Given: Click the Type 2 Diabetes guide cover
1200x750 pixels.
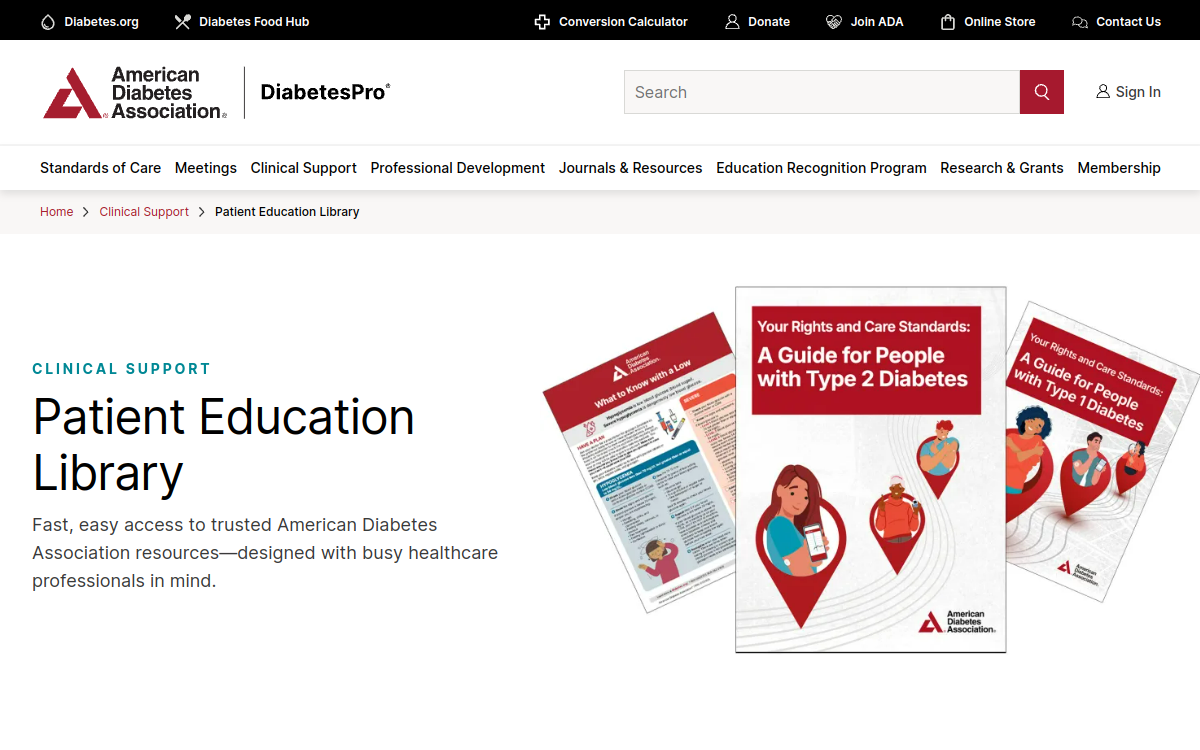Looking at the screenshot, I should (x=871, y=470).
